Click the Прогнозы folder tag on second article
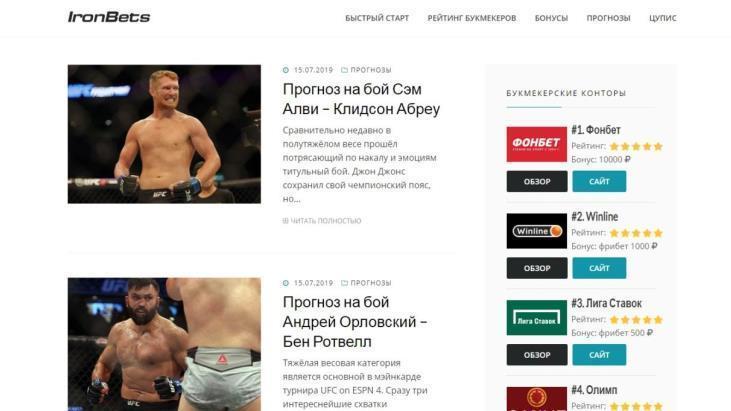This screenshot has height=411, width=731. click(366, 283)
